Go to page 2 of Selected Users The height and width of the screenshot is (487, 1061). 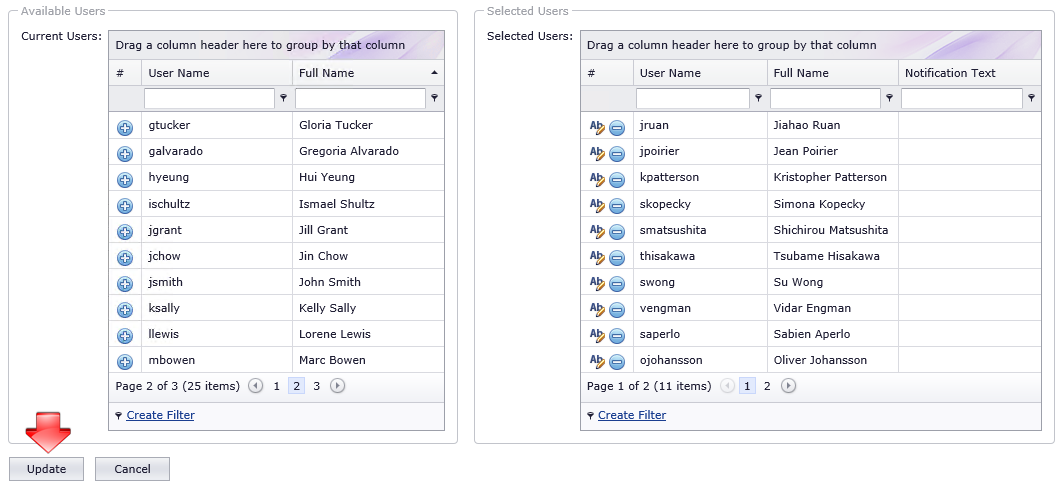(767, 386)
